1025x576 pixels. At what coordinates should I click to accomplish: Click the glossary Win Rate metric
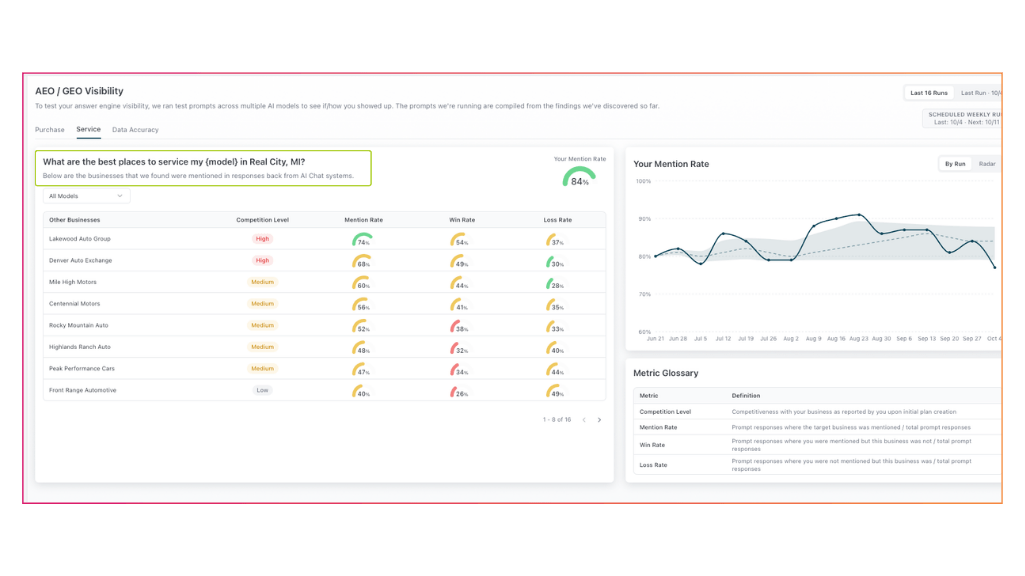[652, 445]
